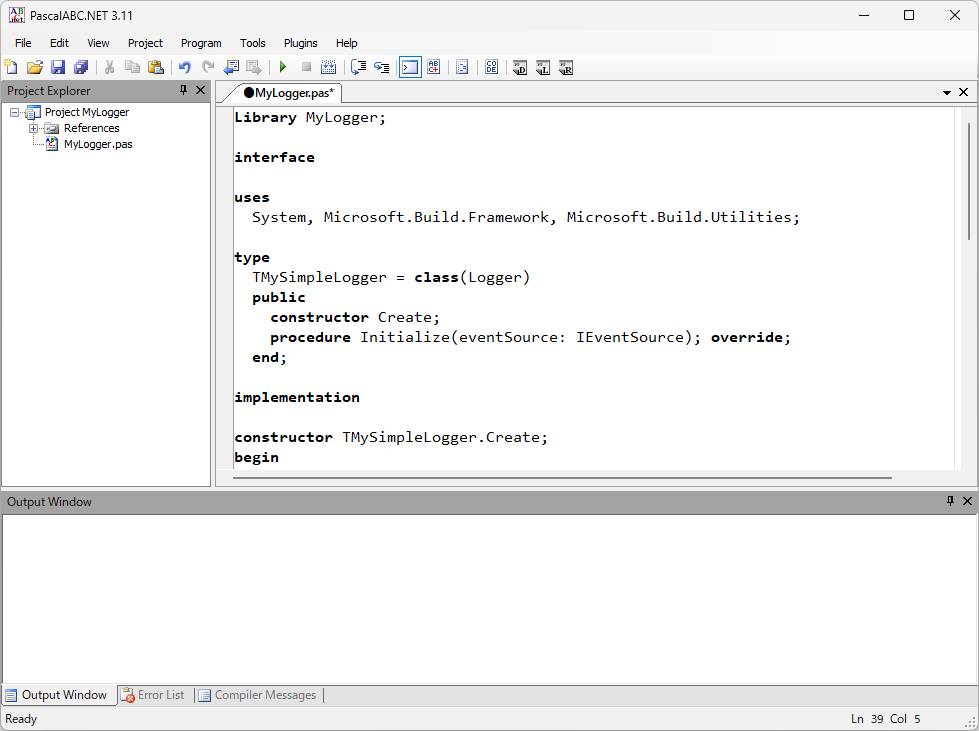Stop execution with the square stop icon
This screenshot has width=979, height=731.
click(306, 67)
